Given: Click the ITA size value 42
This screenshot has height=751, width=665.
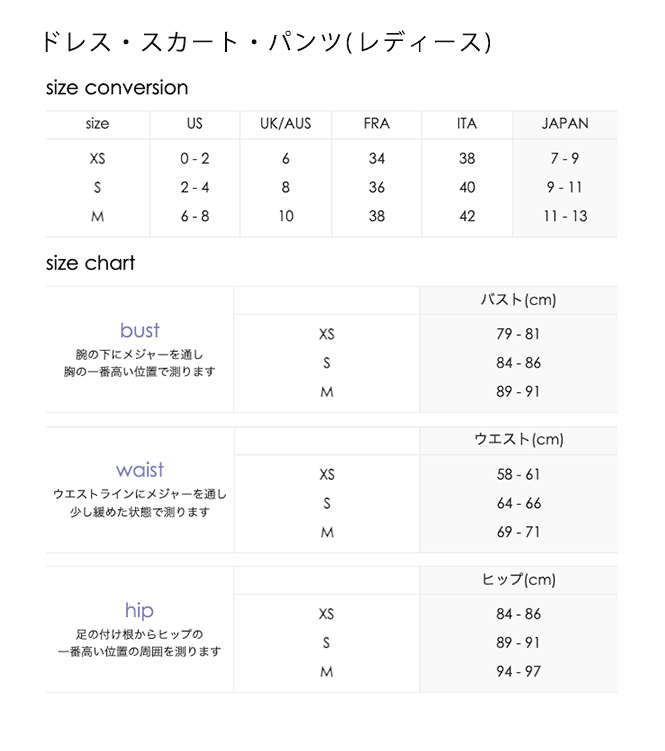Looking at the screenshot, I should 467,216.
